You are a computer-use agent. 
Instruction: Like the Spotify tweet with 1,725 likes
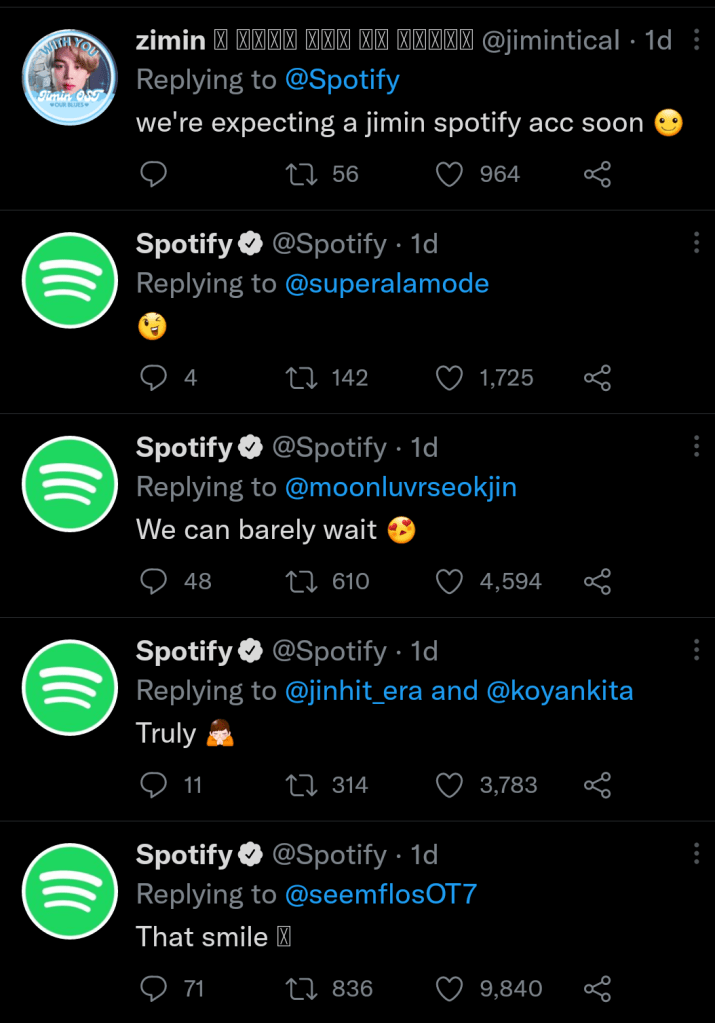pos(451,378)
